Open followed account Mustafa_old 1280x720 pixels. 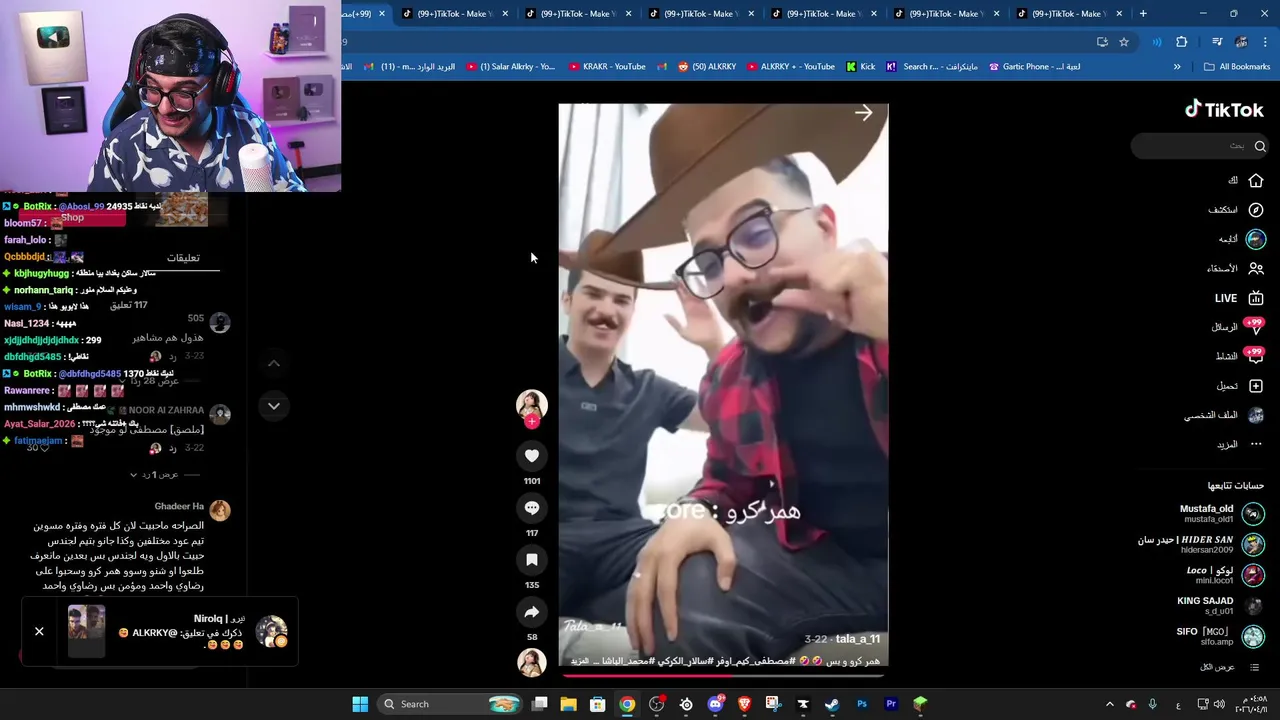click(1221, 514)
